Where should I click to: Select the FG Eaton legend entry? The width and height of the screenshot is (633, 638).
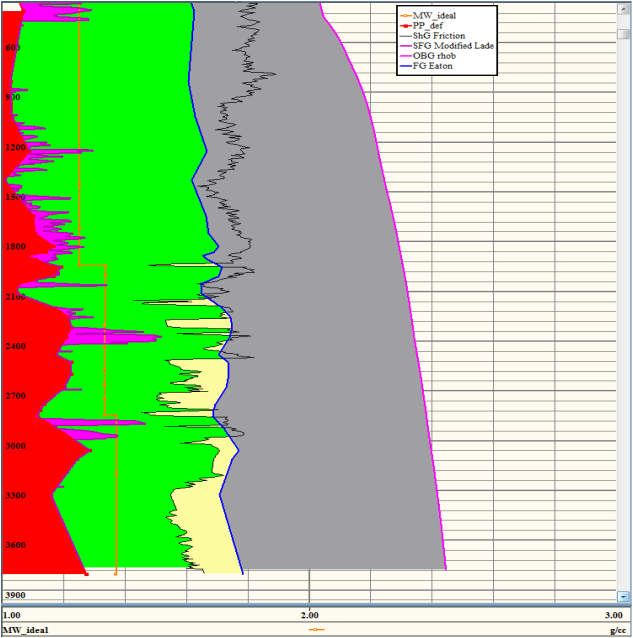(436, 66)
